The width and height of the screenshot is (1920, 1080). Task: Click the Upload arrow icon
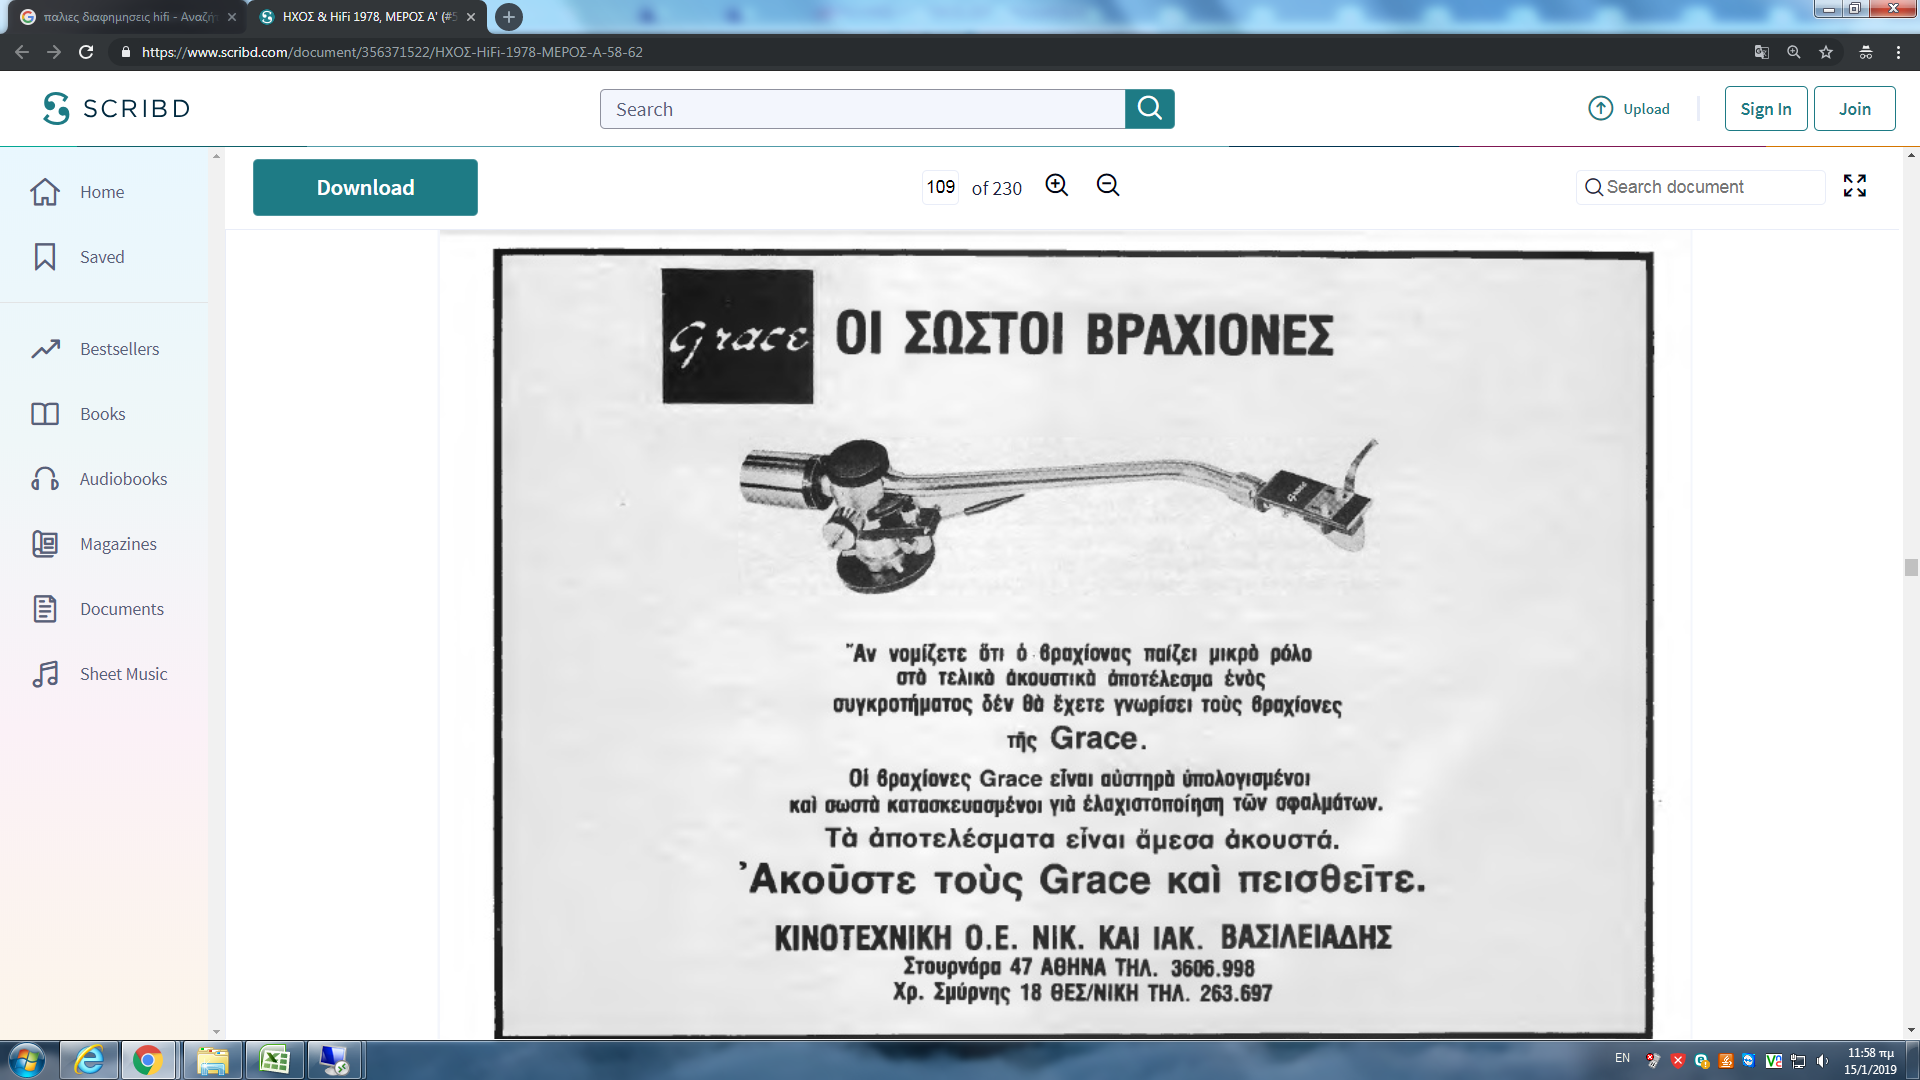pos(1600,109)
